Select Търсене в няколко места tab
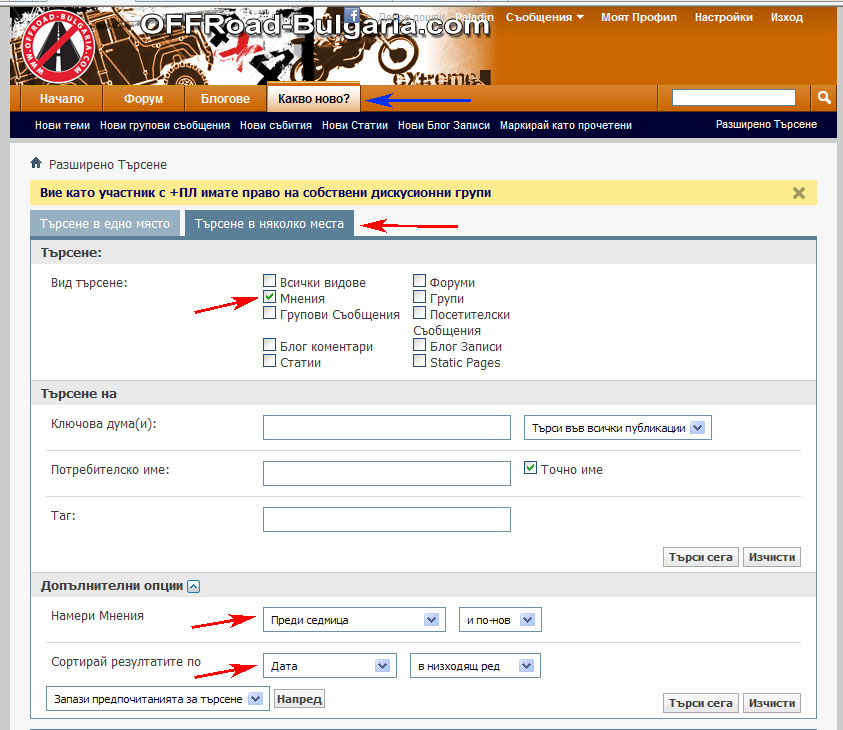 click(x=269, y=224)
